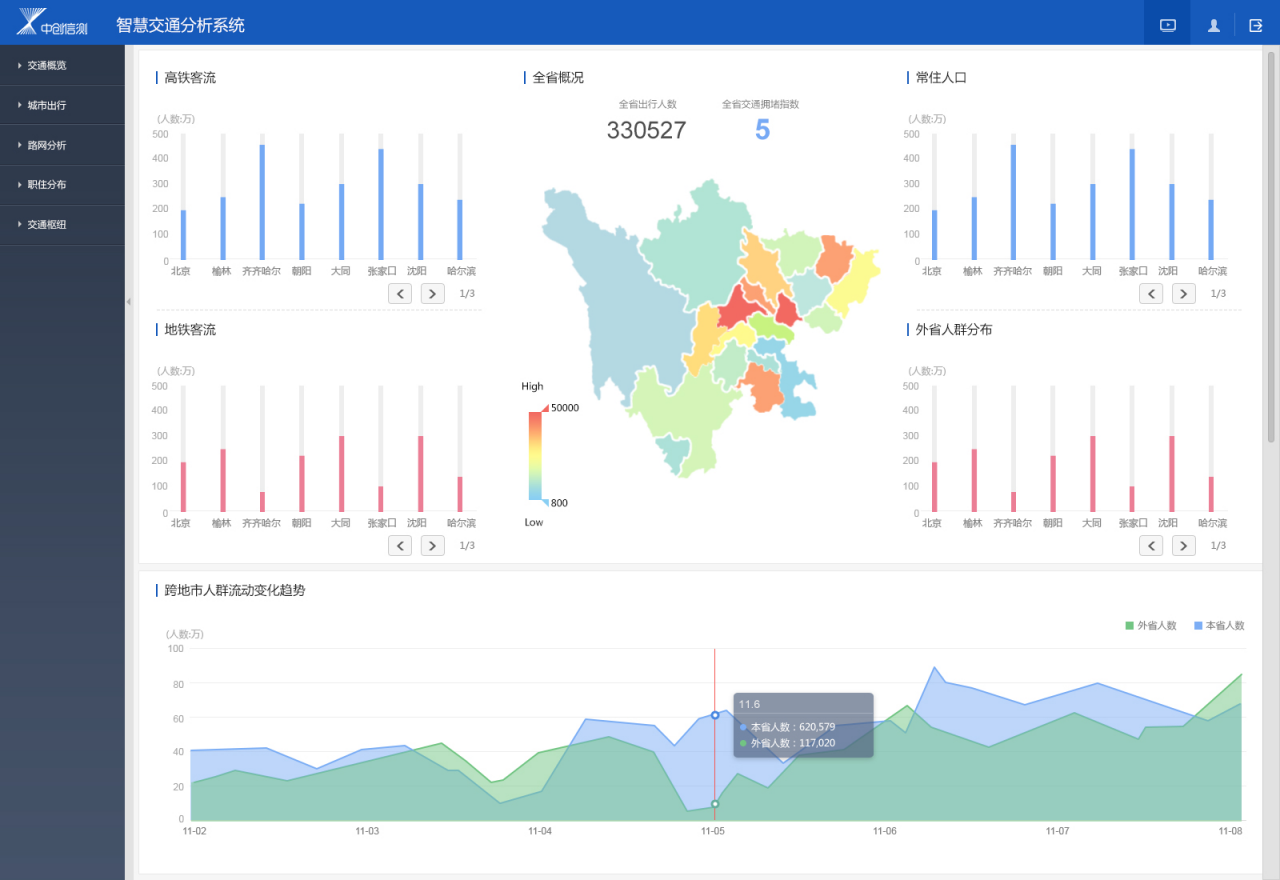Go to previous page of 地铁客流 chart
This screenshot has height=880, width=1280.
coord(400,545)
